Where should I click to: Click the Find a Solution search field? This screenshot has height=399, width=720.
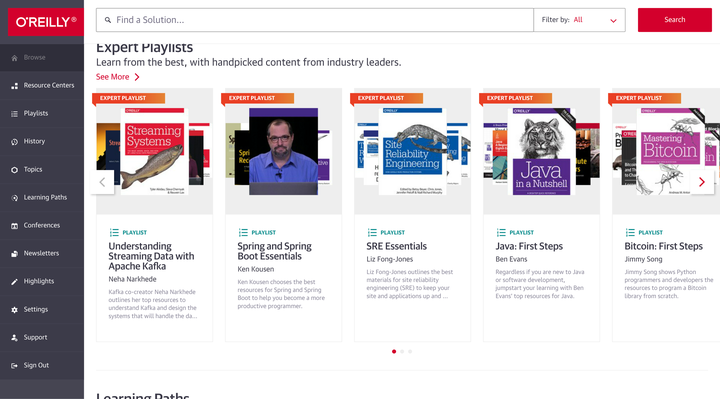point(315,20)
